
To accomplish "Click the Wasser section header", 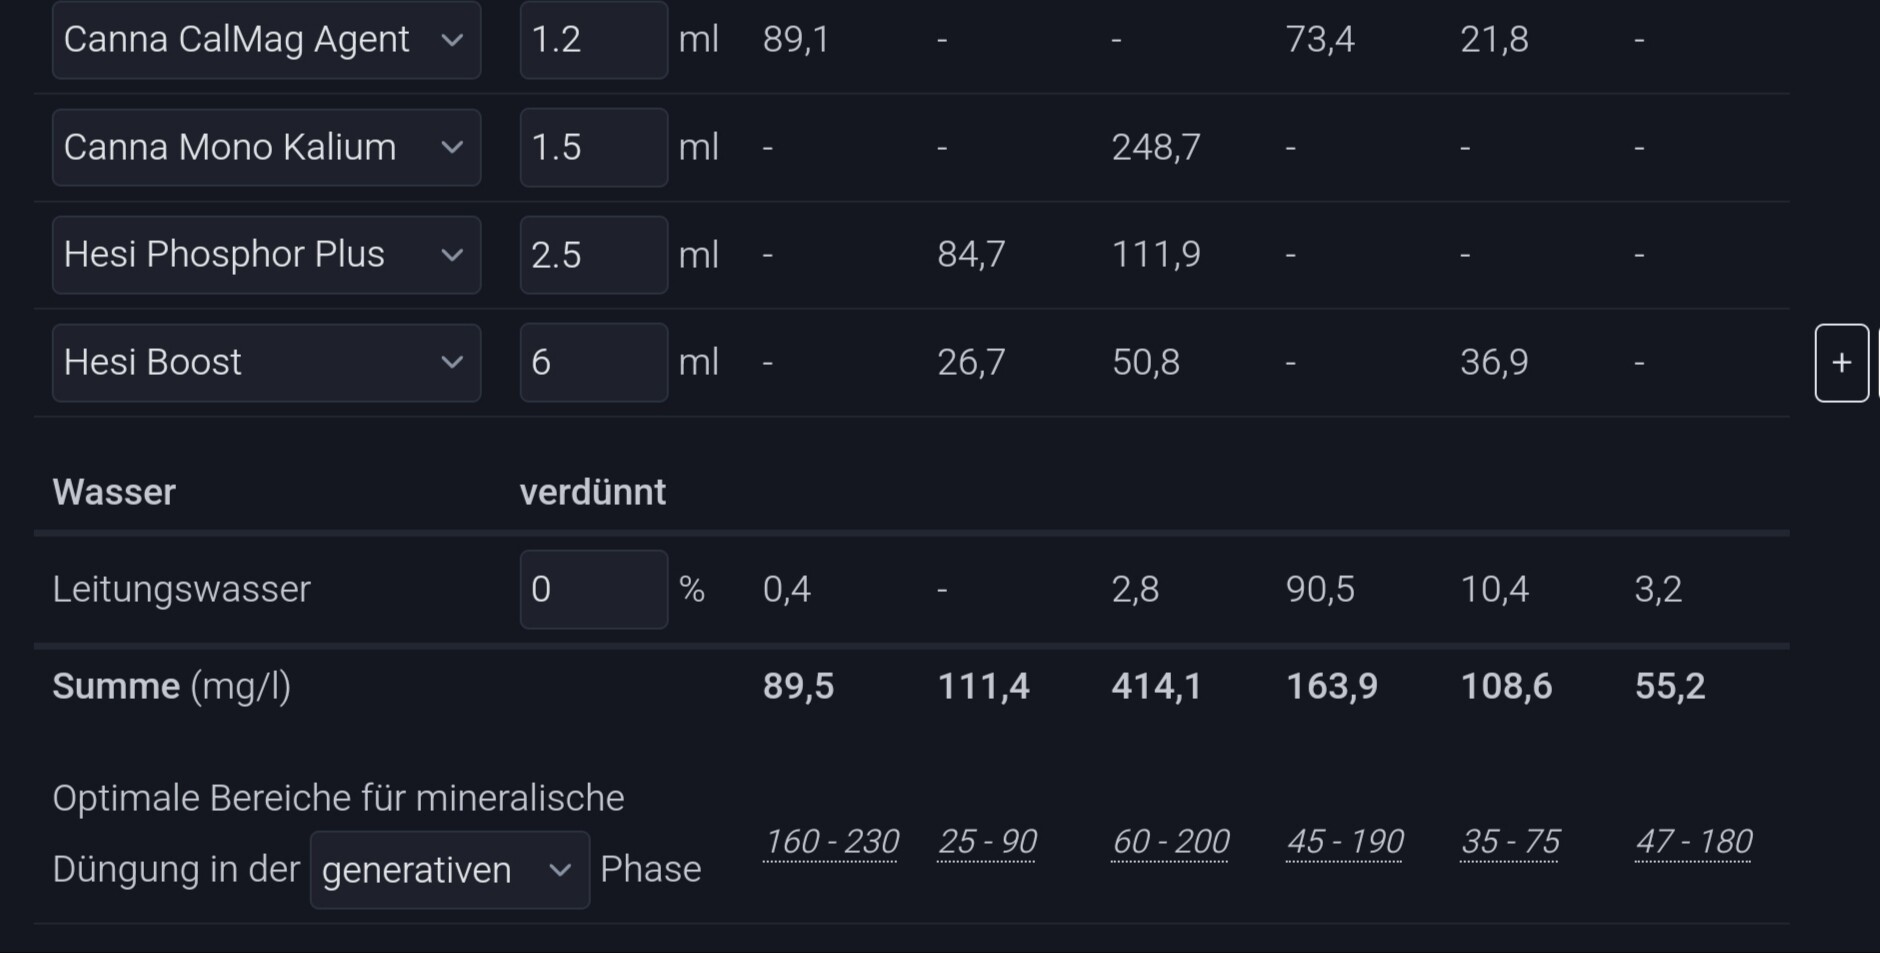I will (x=114, y=493).
